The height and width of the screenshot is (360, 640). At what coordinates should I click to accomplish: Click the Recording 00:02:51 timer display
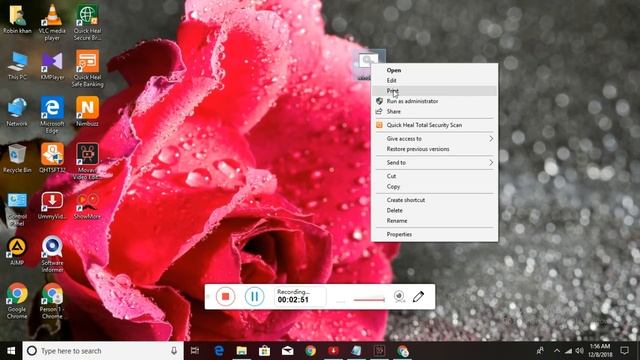(x=300, y=296)
